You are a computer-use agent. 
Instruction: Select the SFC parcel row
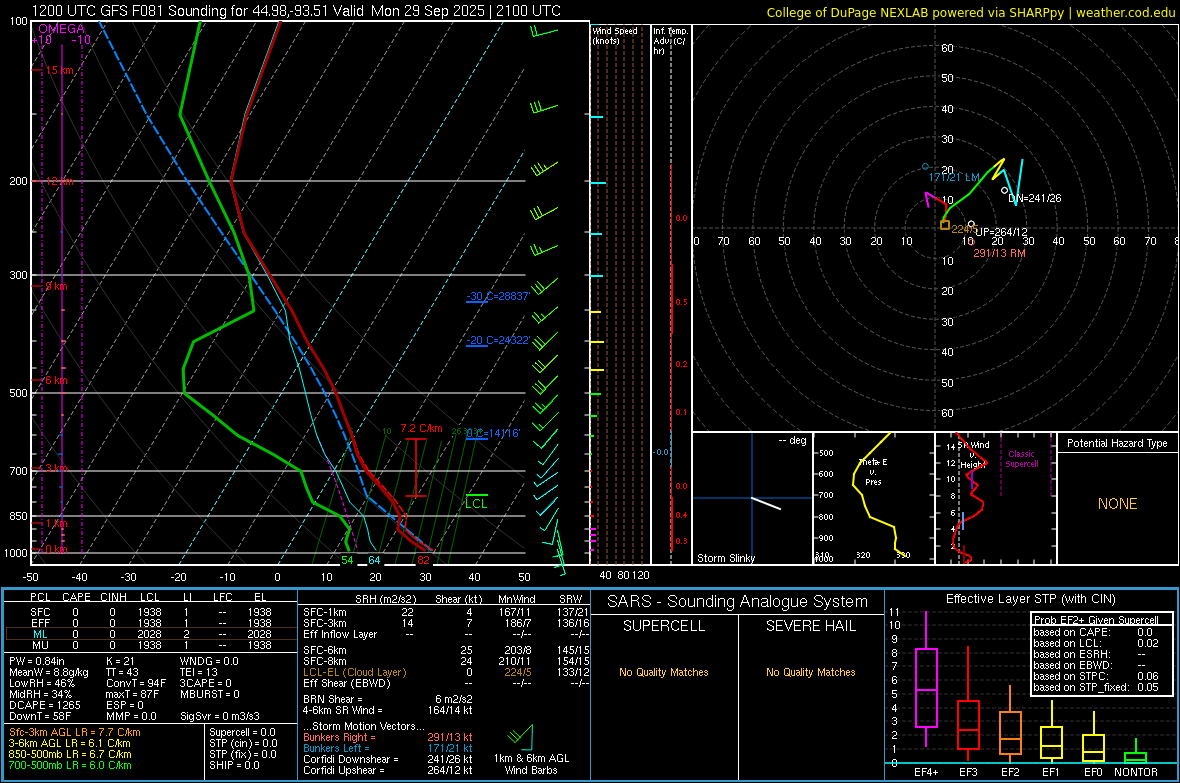coord(151,612)
